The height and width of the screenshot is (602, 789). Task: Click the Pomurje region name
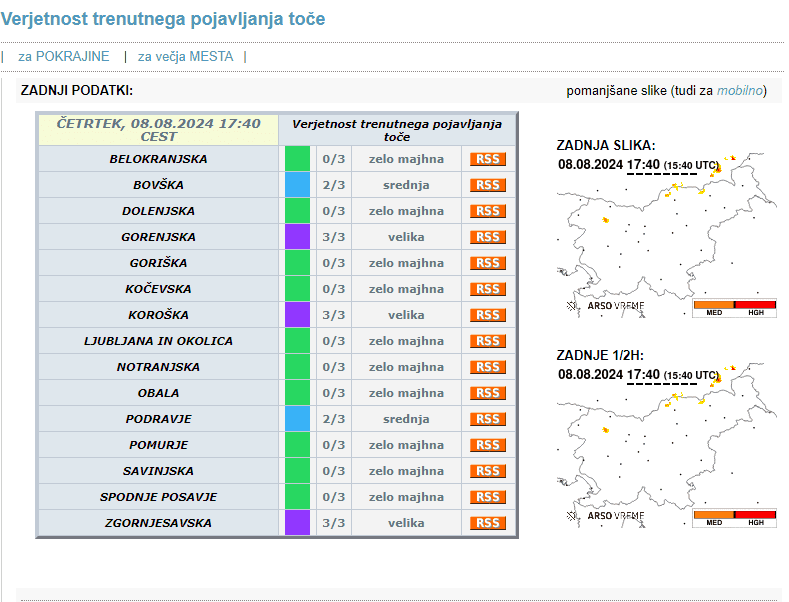click(x=158, y=445)
